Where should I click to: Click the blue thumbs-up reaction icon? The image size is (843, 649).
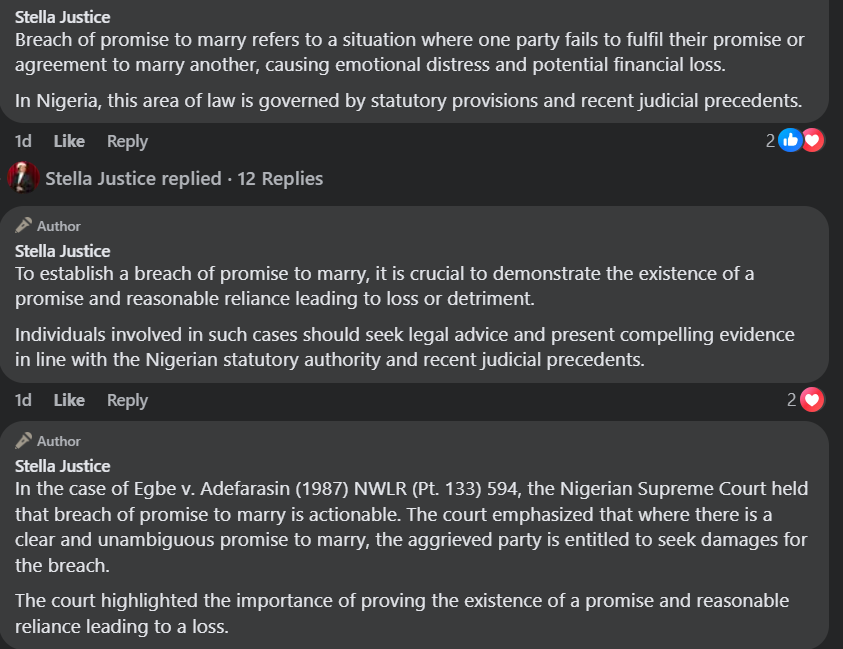(790, 141)
